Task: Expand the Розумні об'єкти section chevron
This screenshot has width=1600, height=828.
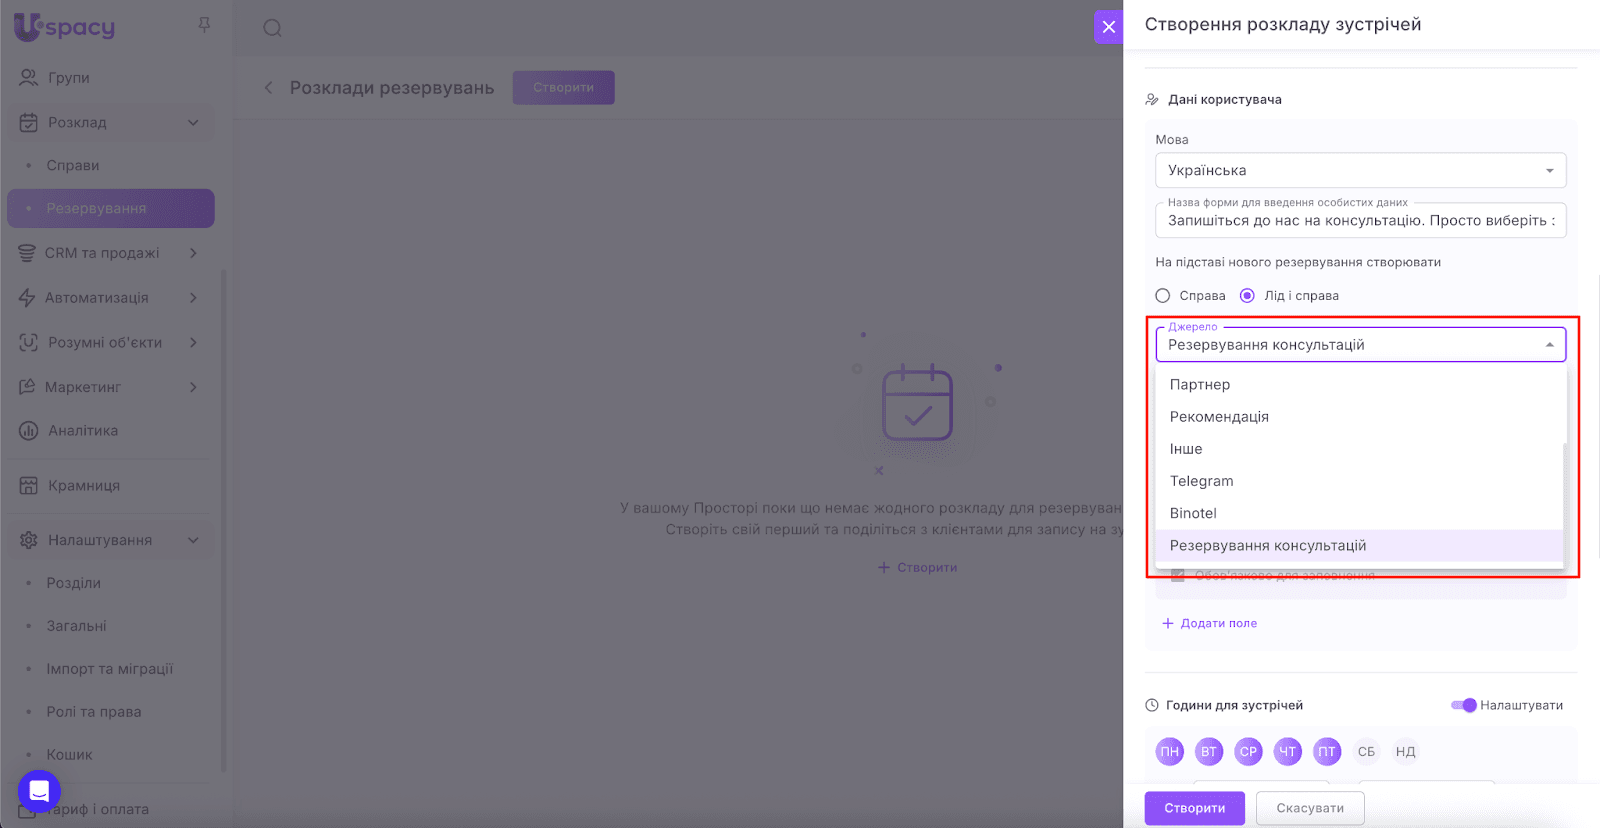Action: [193, 342]
